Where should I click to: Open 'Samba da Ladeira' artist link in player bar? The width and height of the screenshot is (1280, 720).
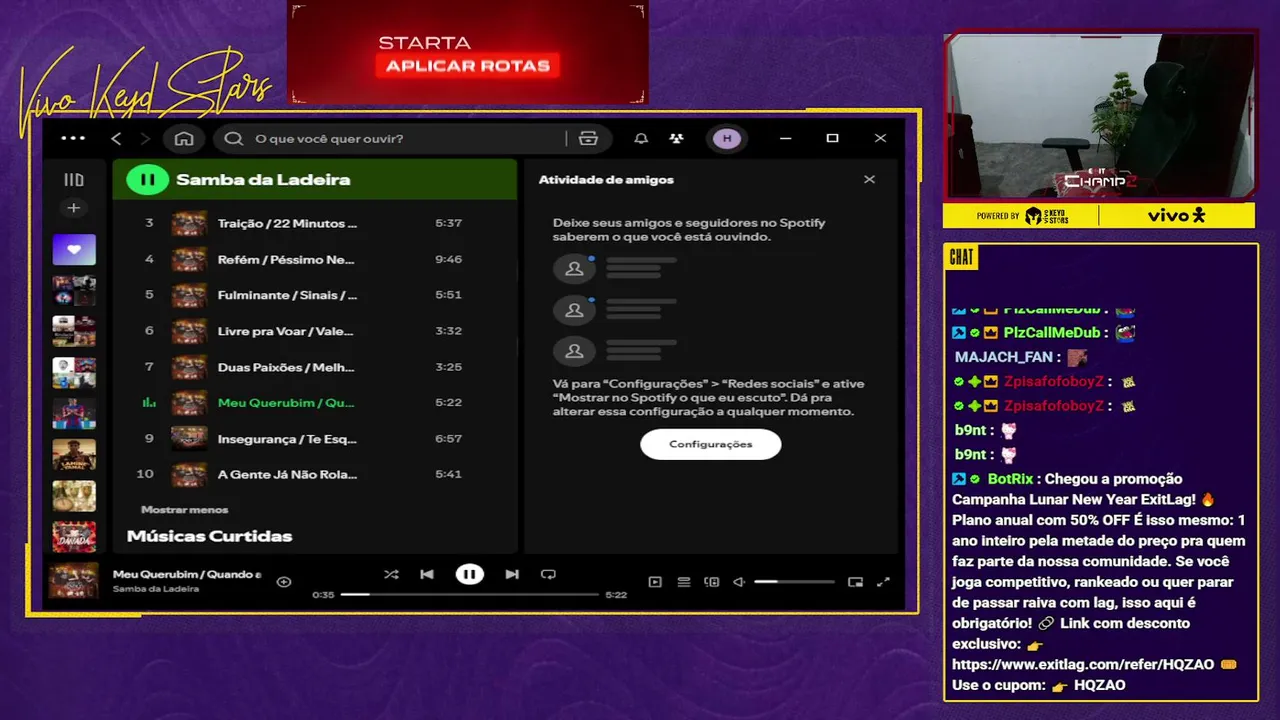click(x=156, y=589)
